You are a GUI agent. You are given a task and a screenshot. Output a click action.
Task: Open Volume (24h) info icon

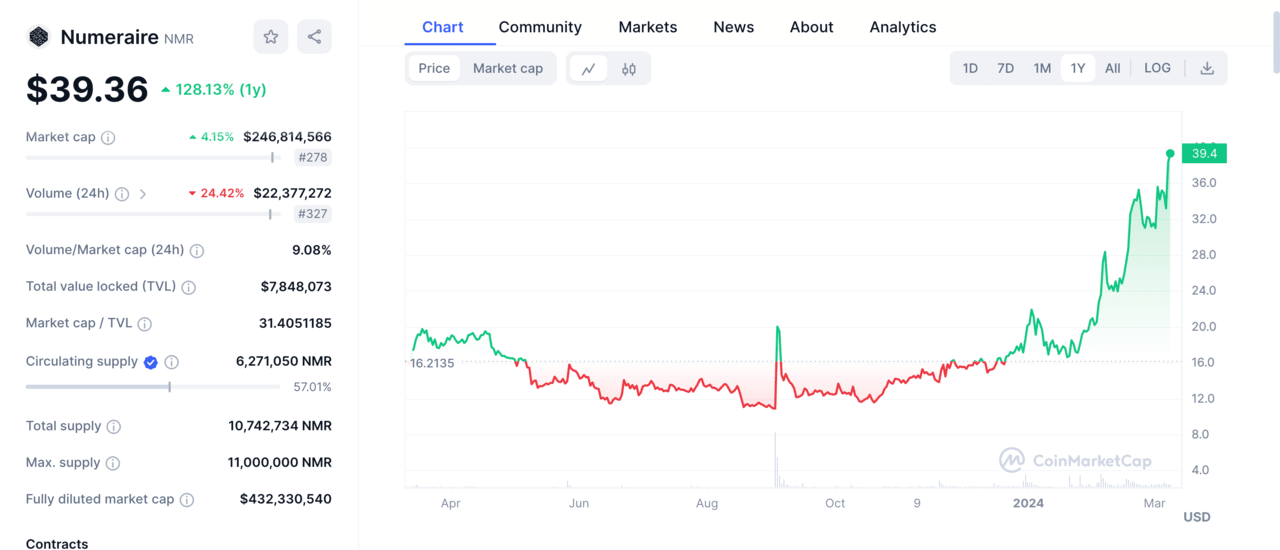(122, 194)
